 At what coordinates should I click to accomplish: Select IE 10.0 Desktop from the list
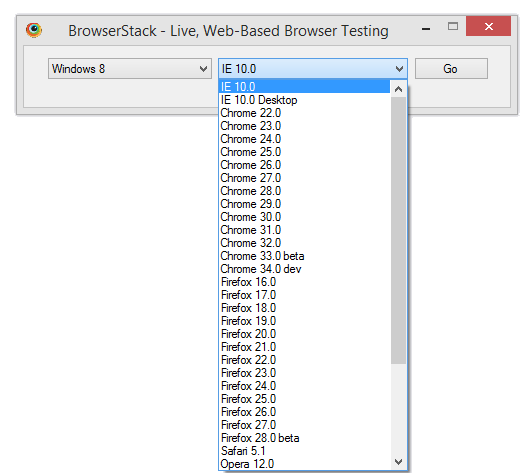304,100
